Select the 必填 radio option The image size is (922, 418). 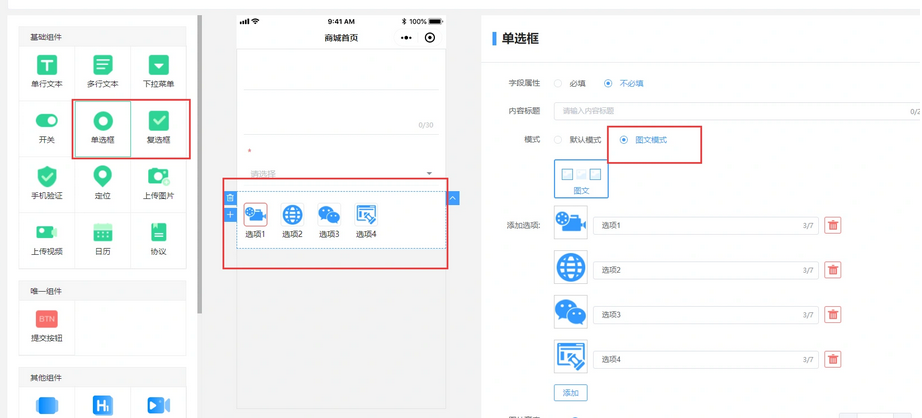558,84
